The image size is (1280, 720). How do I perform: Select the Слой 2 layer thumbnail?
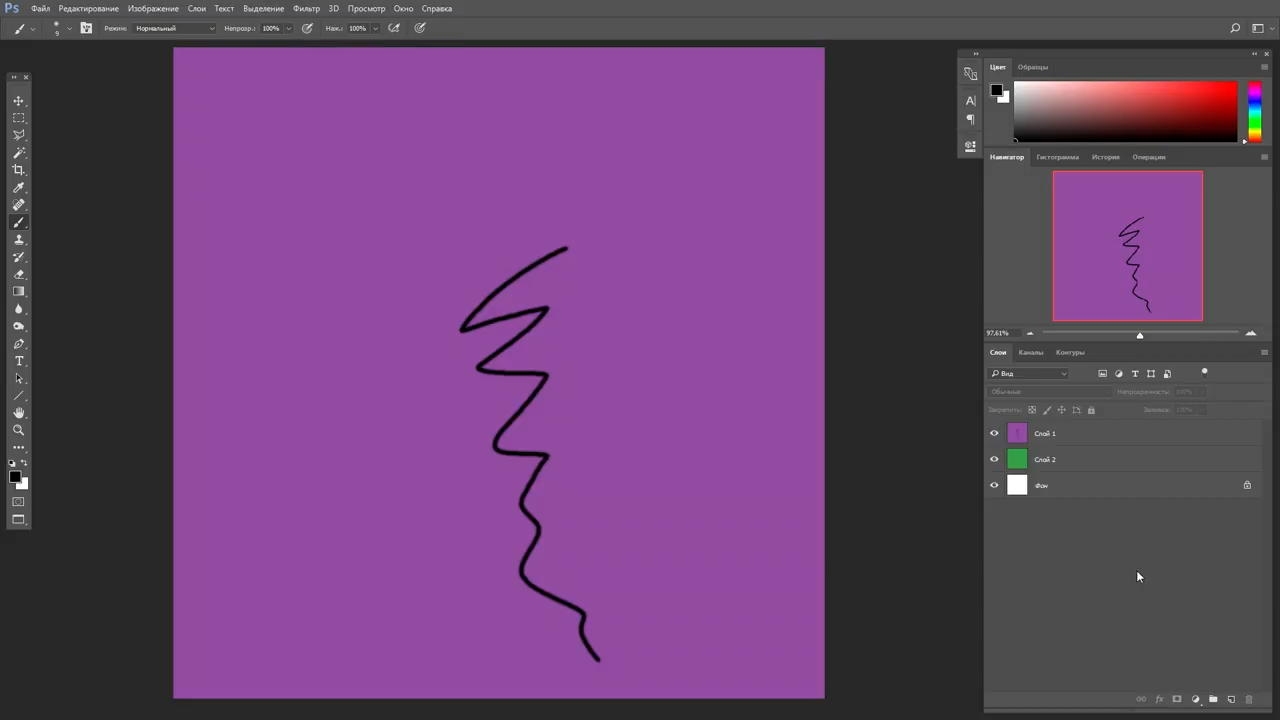1017,459
